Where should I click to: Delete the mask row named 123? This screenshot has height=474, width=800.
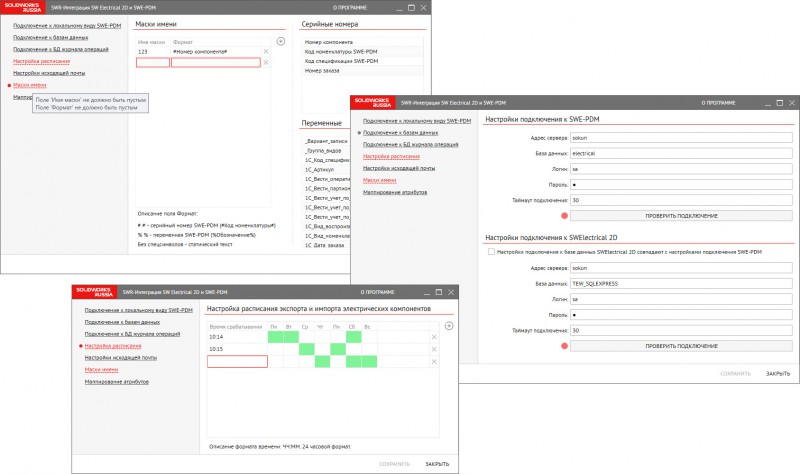pyautogui.click(x=266, y=52)
